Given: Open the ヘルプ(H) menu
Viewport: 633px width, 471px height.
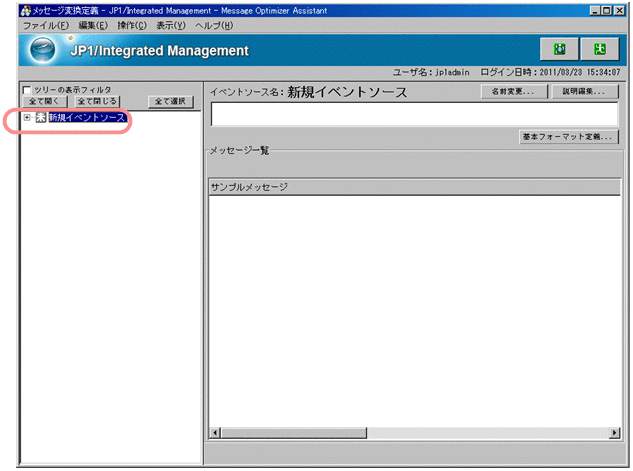Looking at the screenshot, I should [x=214, y=25].
